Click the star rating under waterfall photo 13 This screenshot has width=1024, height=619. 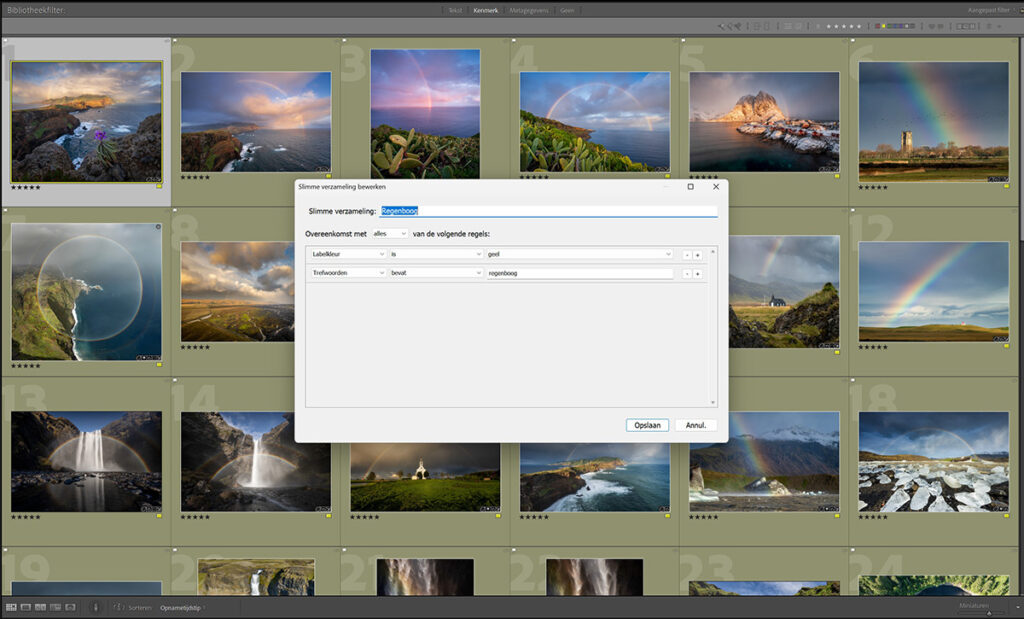click(x=25, y=517)
